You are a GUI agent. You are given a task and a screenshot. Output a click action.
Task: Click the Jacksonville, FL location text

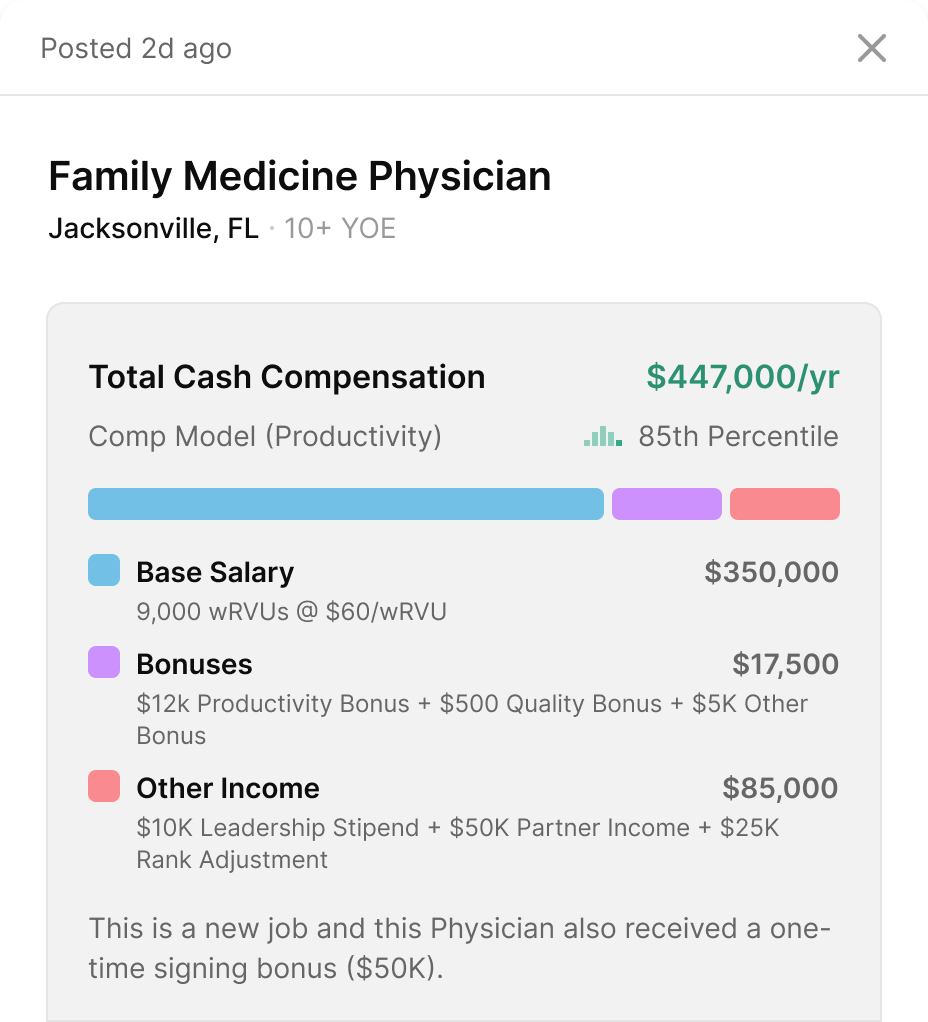(x=153, y=229)
